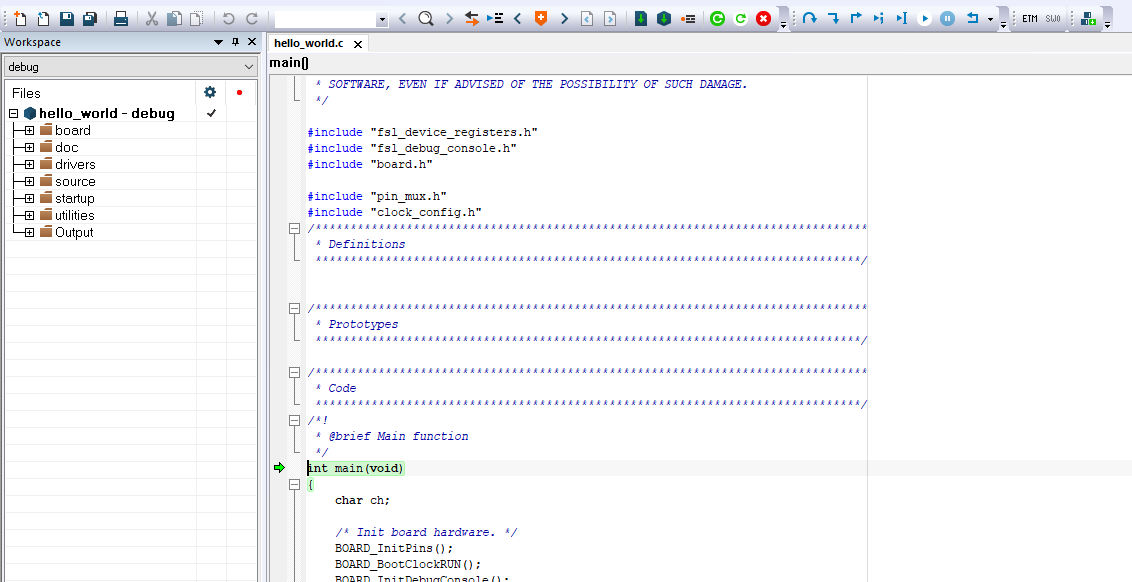Viewport: 1132px width, 582px height.
Task: Pin or unpin the Workspace panel
Action: click(x=235, y=42)
